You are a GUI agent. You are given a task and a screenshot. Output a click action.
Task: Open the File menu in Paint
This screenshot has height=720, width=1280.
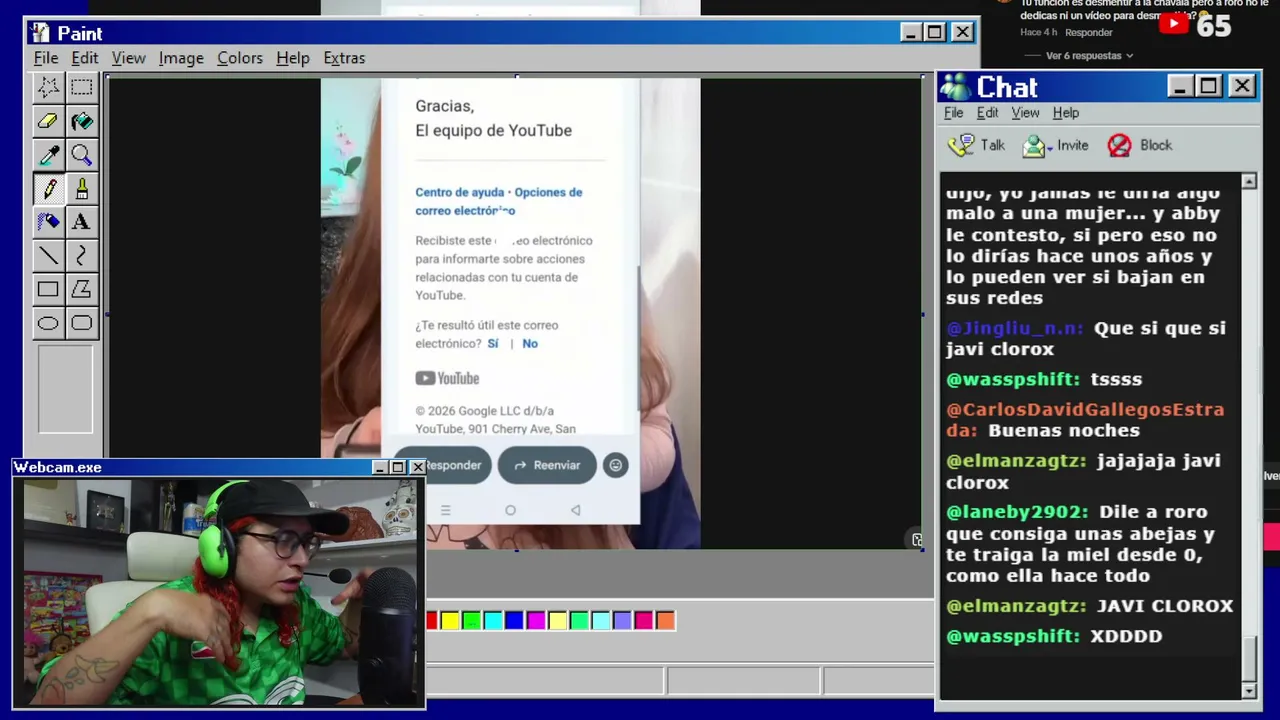pos(46,58)
